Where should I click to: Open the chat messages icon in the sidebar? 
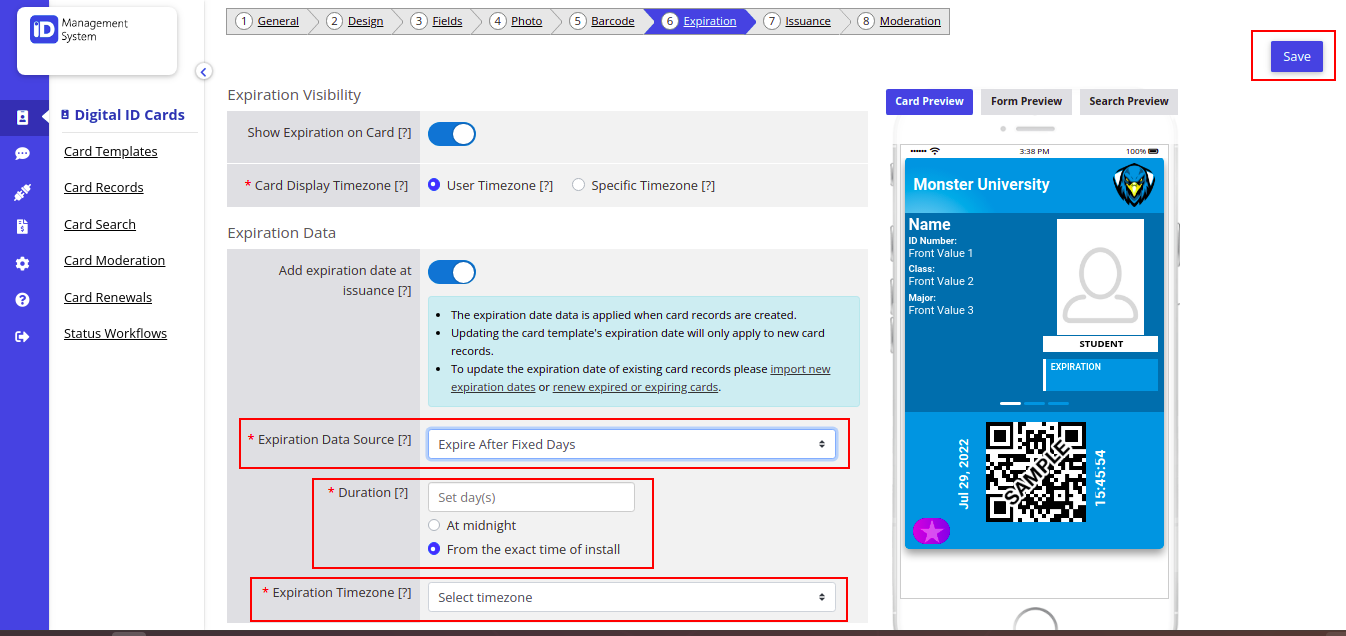24,153
